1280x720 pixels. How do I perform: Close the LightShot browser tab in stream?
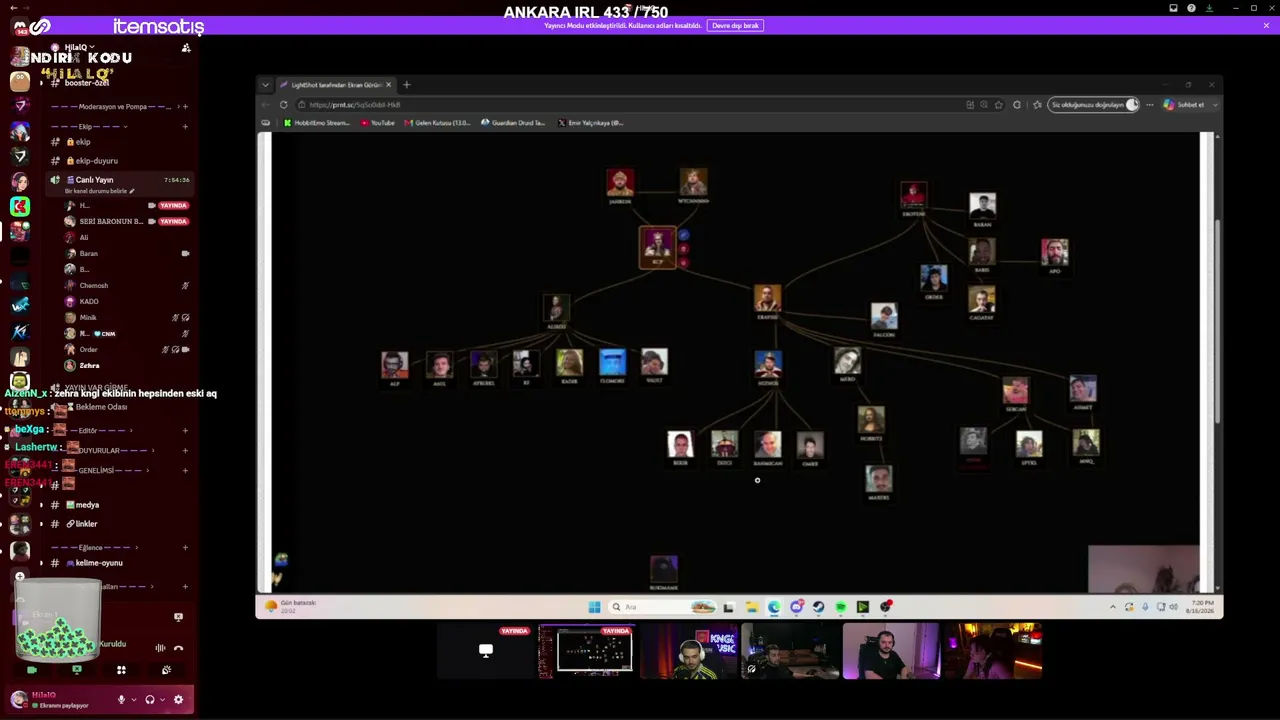click(x=389, y=85)
